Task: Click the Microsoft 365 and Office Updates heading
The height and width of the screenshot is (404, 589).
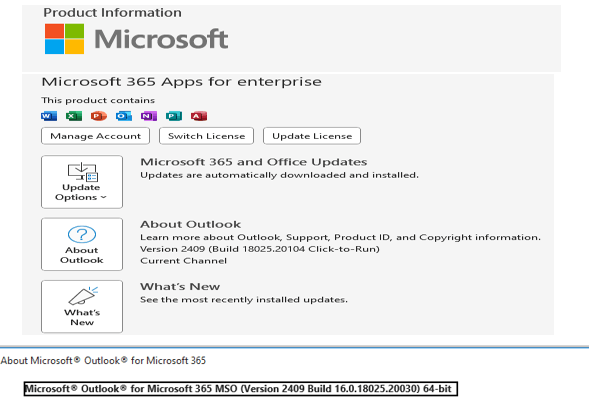Action: pos(254,162)
